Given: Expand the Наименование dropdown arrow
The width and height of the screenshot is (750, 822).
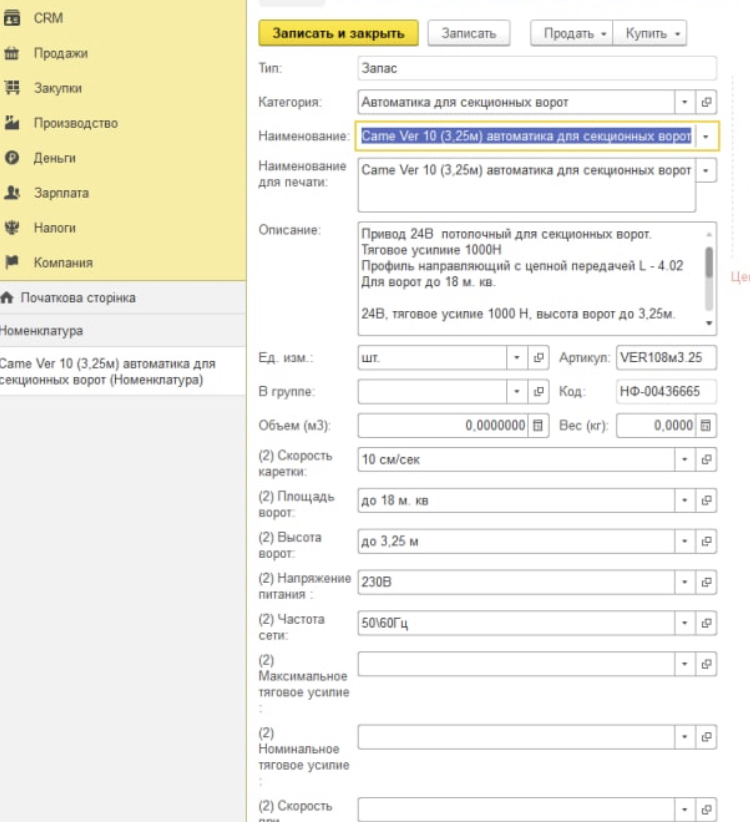Looking at the screenshot, I should (x=706, y=136).
